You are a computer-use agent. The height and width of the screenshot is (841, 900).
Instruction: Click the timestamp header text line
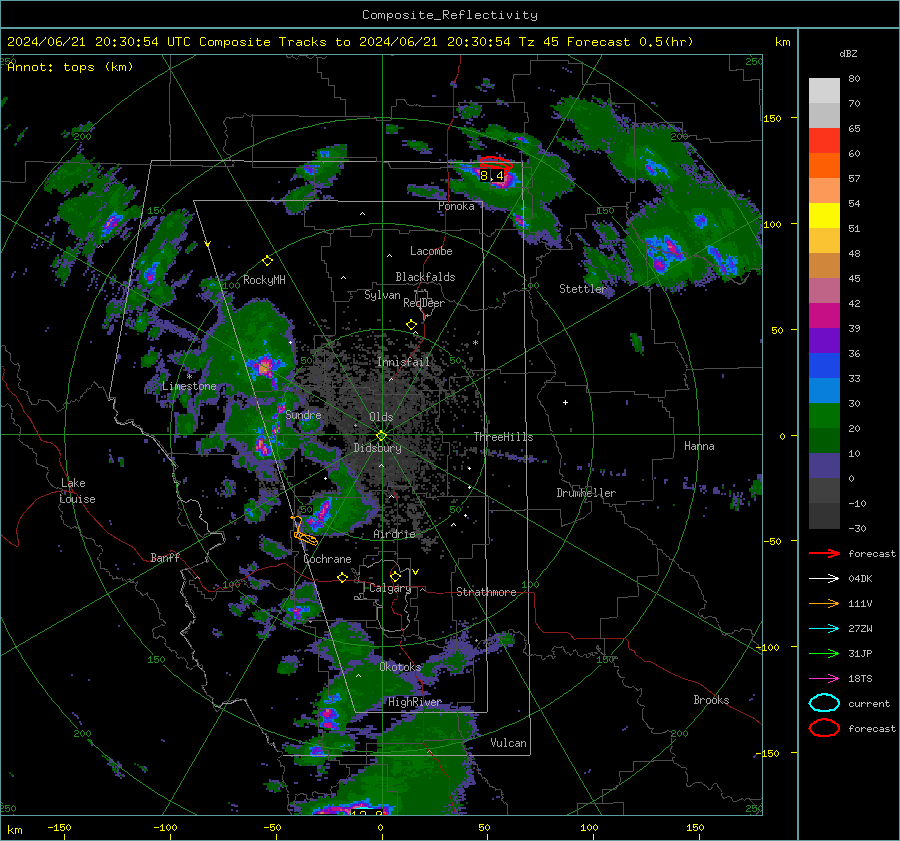(350, 42)
